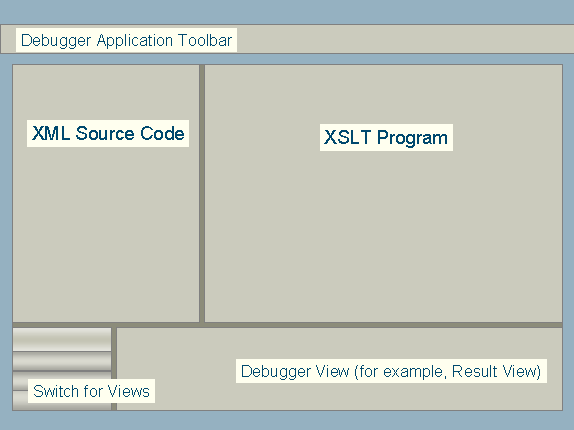
Task: Select the XSLT Program label
Action: click(386, 138)
